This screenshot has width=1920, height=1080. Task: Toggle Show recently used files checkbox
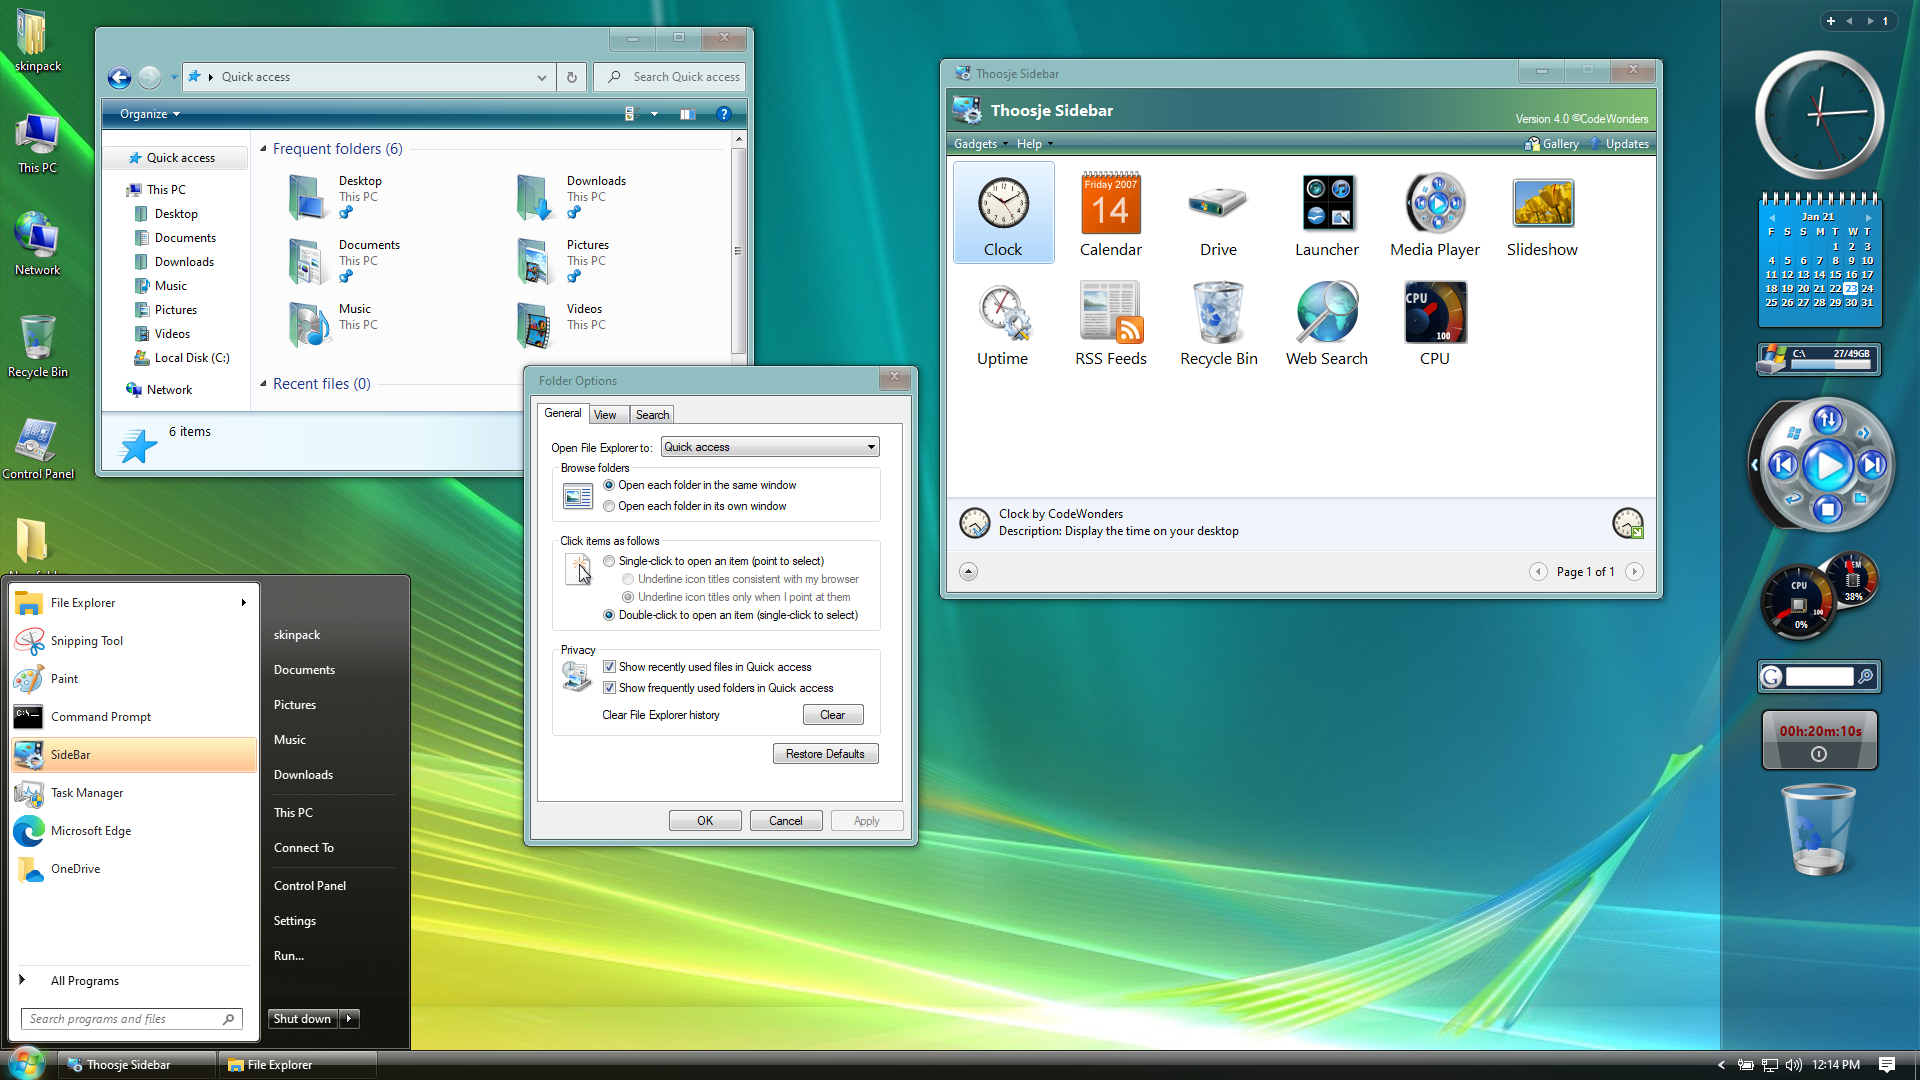pos(609,667)
